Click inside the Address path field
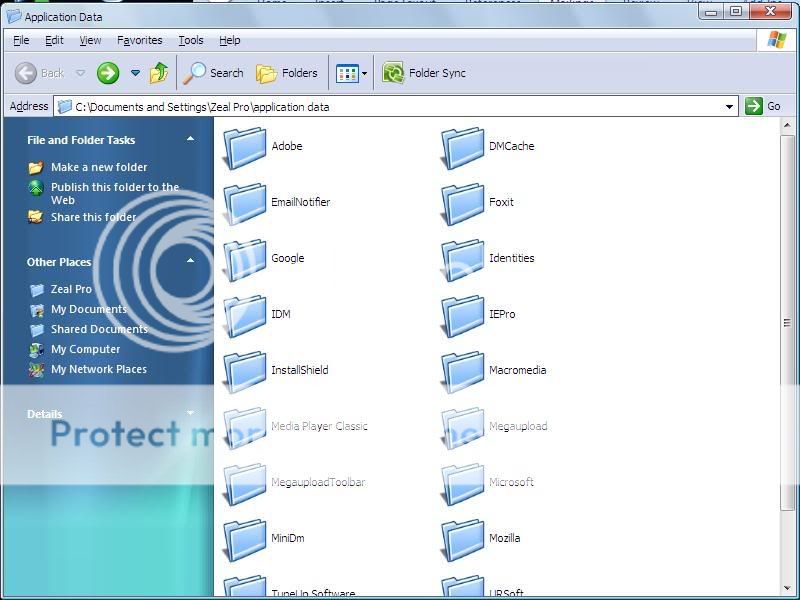 [x=400, y=106]
